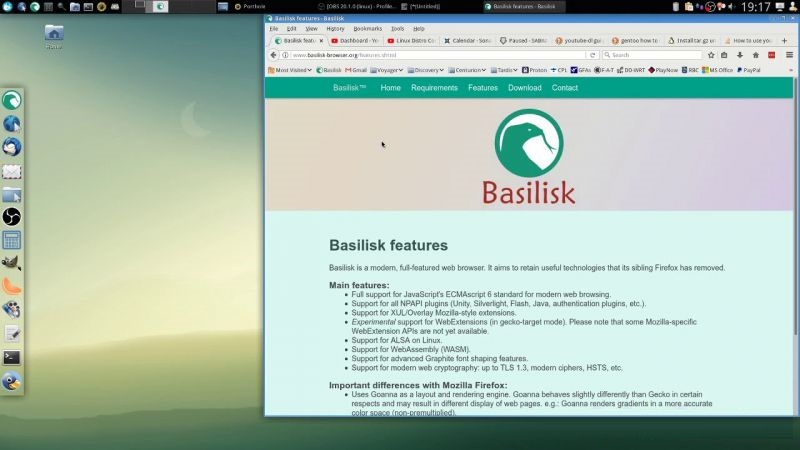Switch to the Calendar tab

pos(467,41)
